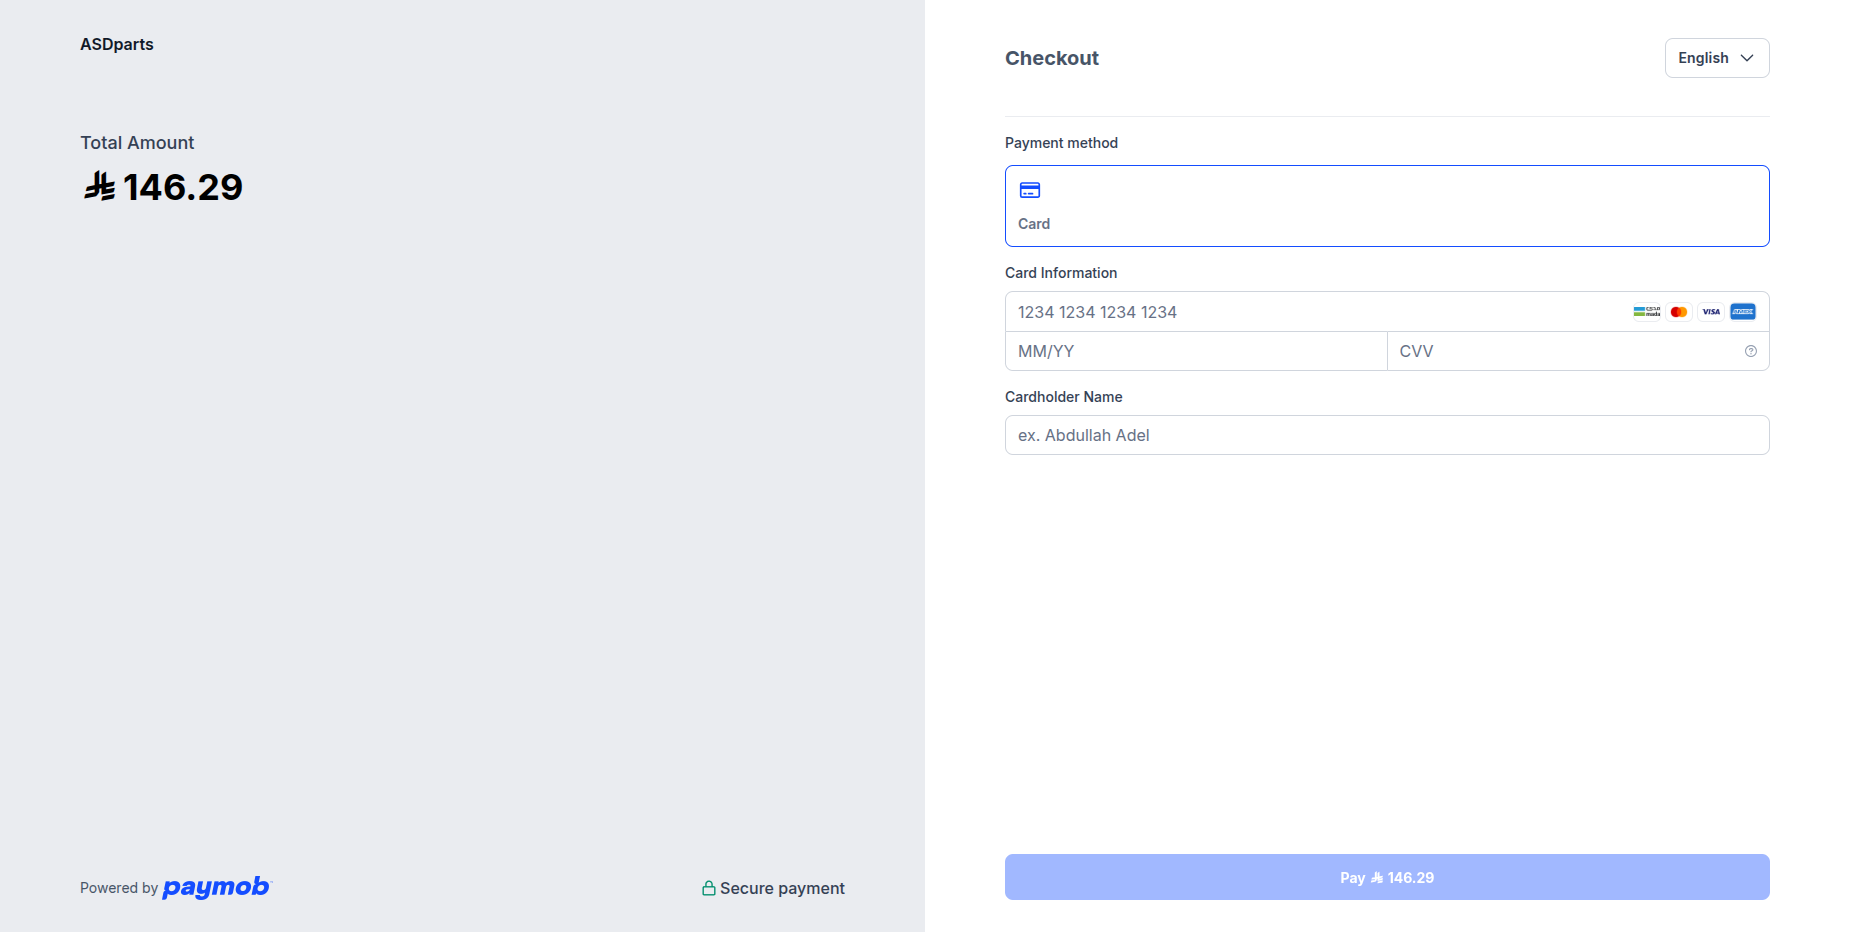Image resolution: width=1850 pixels, height=932 pixels.
Task: Click the MM/YY expiry date field
Action: coord(1195,351)
